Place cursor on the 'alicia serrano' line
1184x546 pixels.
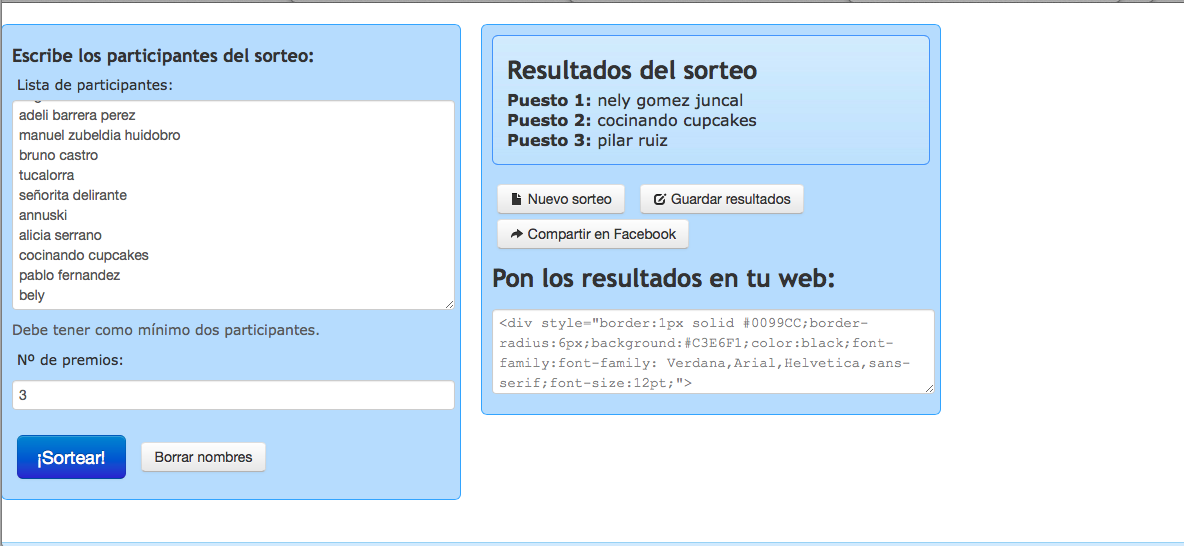point(60,235)
